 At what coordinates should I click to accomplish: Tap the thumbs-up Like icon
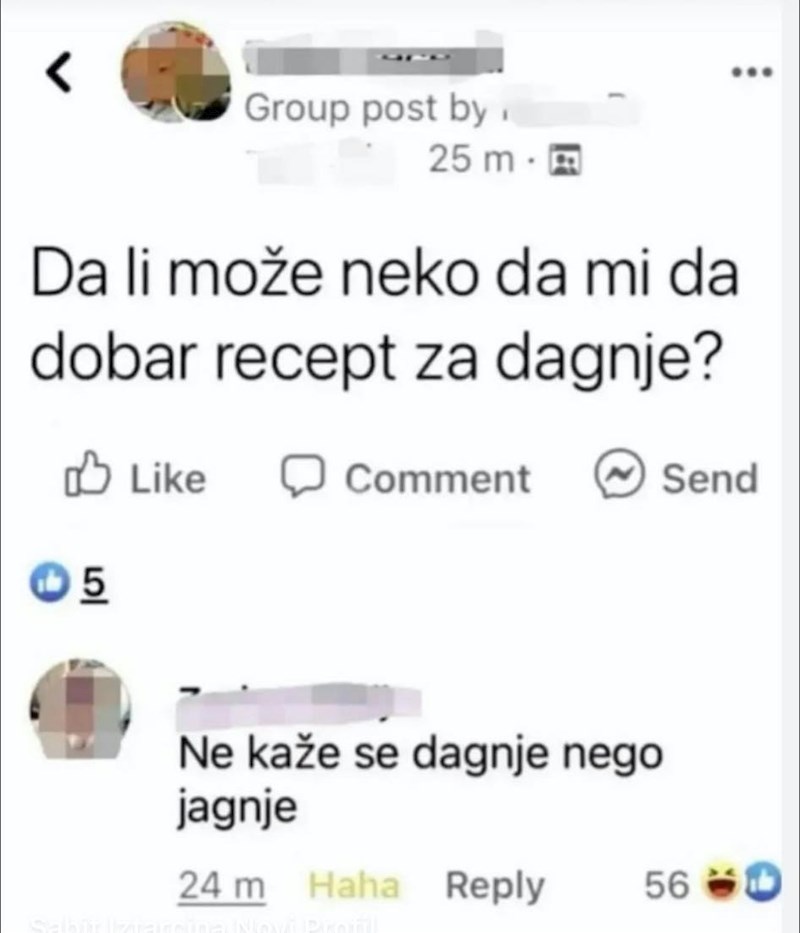click(88, 474)
